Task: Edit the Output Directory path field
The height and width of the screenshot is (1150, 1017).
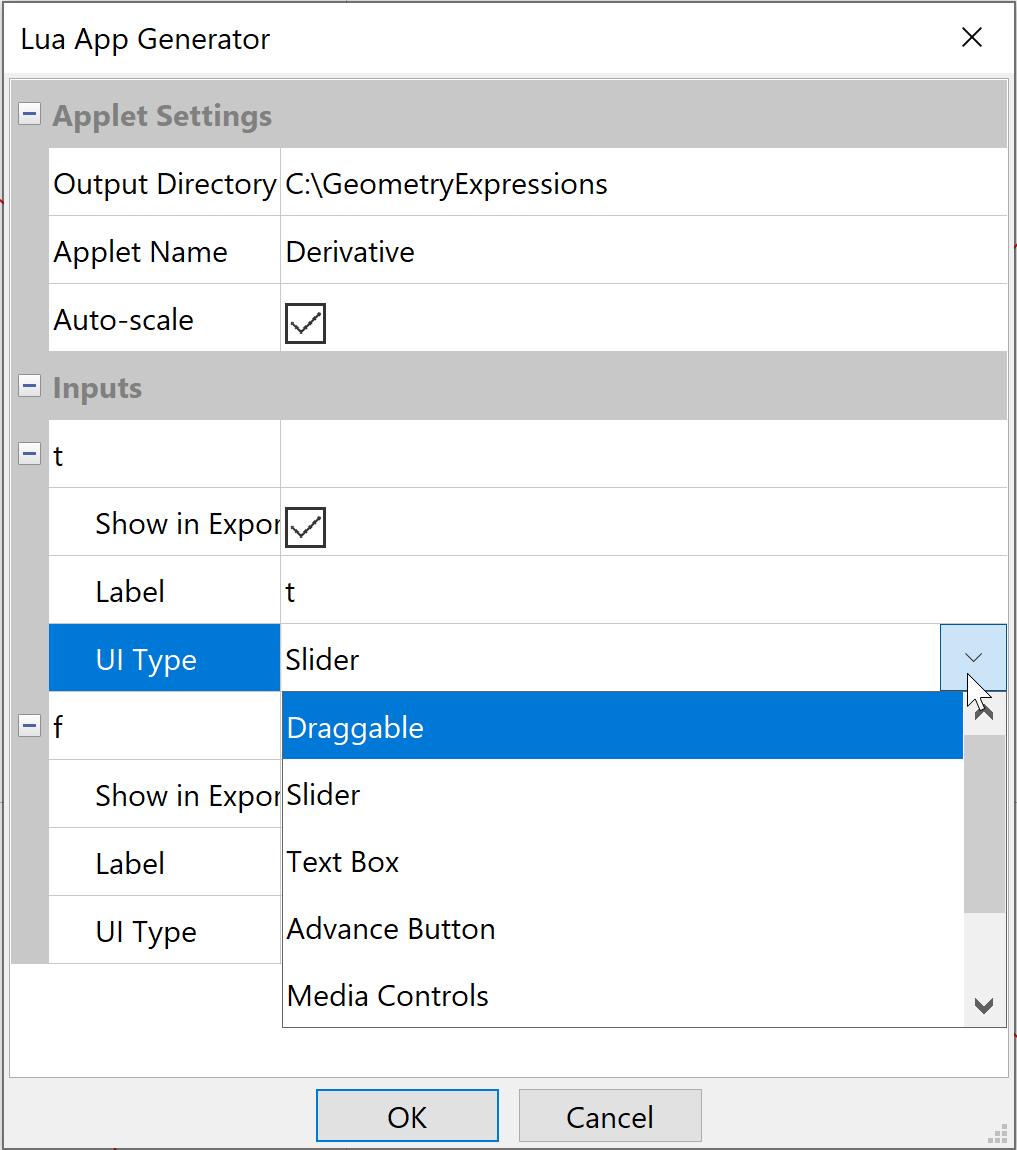Action: pyautogui.click(x=640, y=184)
